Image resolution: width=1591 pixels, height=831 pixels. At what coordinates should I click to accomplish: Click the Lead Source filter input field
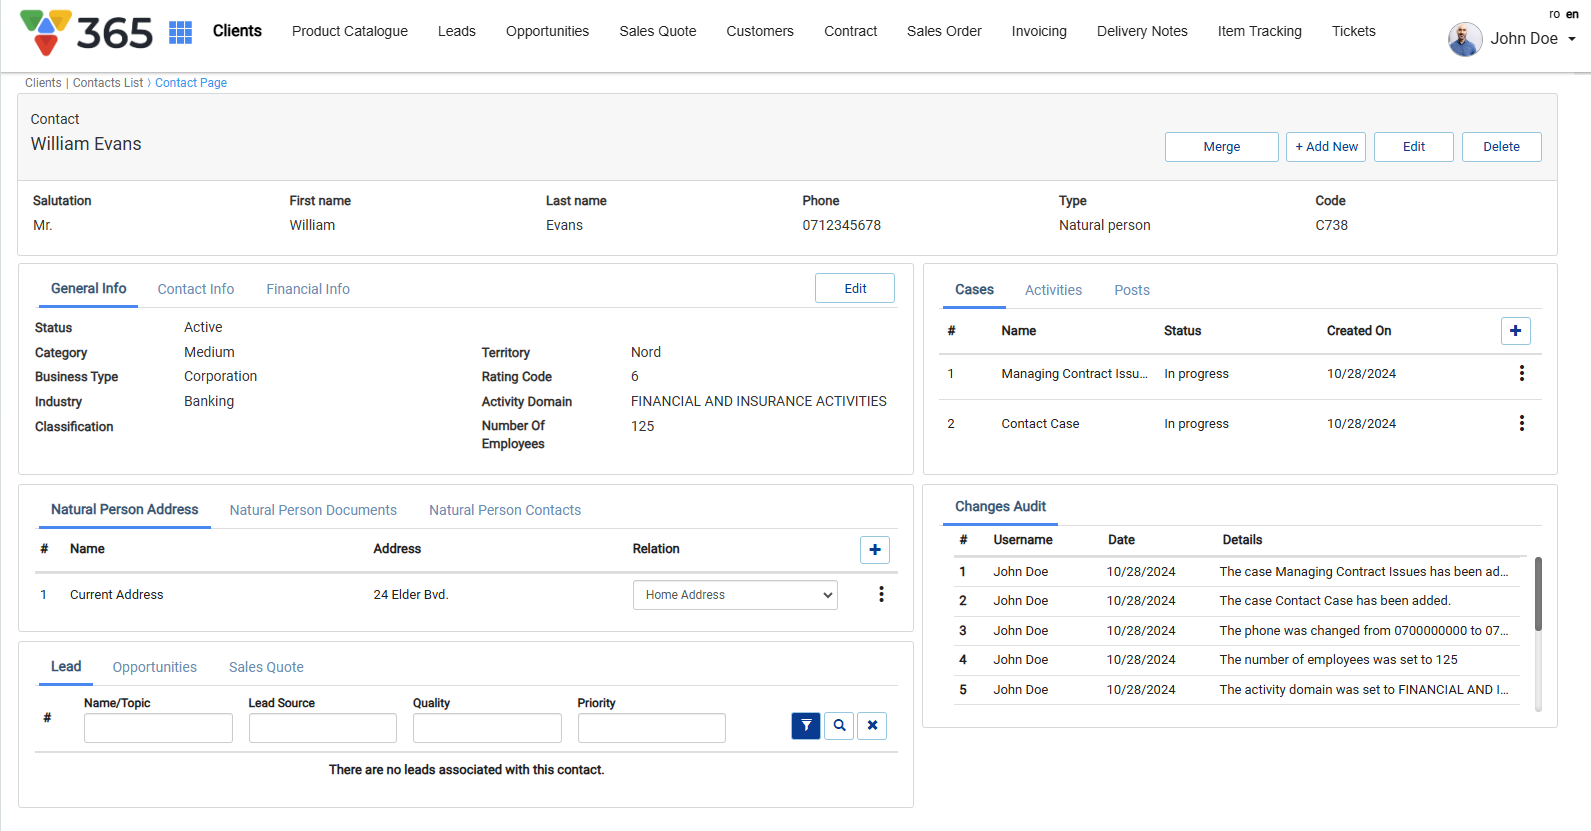coord(322,728)
